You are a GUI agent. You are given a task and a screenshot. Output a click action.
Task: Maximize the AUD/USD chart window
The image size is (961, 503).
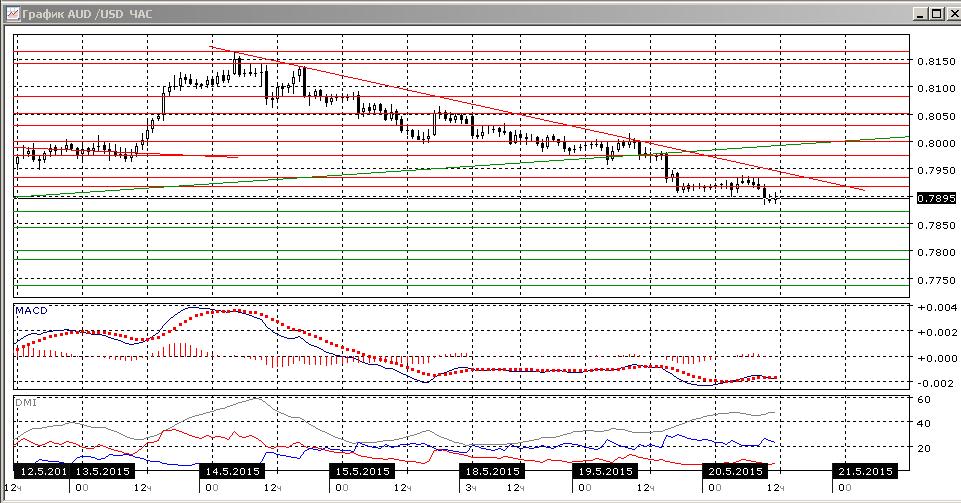935,13
